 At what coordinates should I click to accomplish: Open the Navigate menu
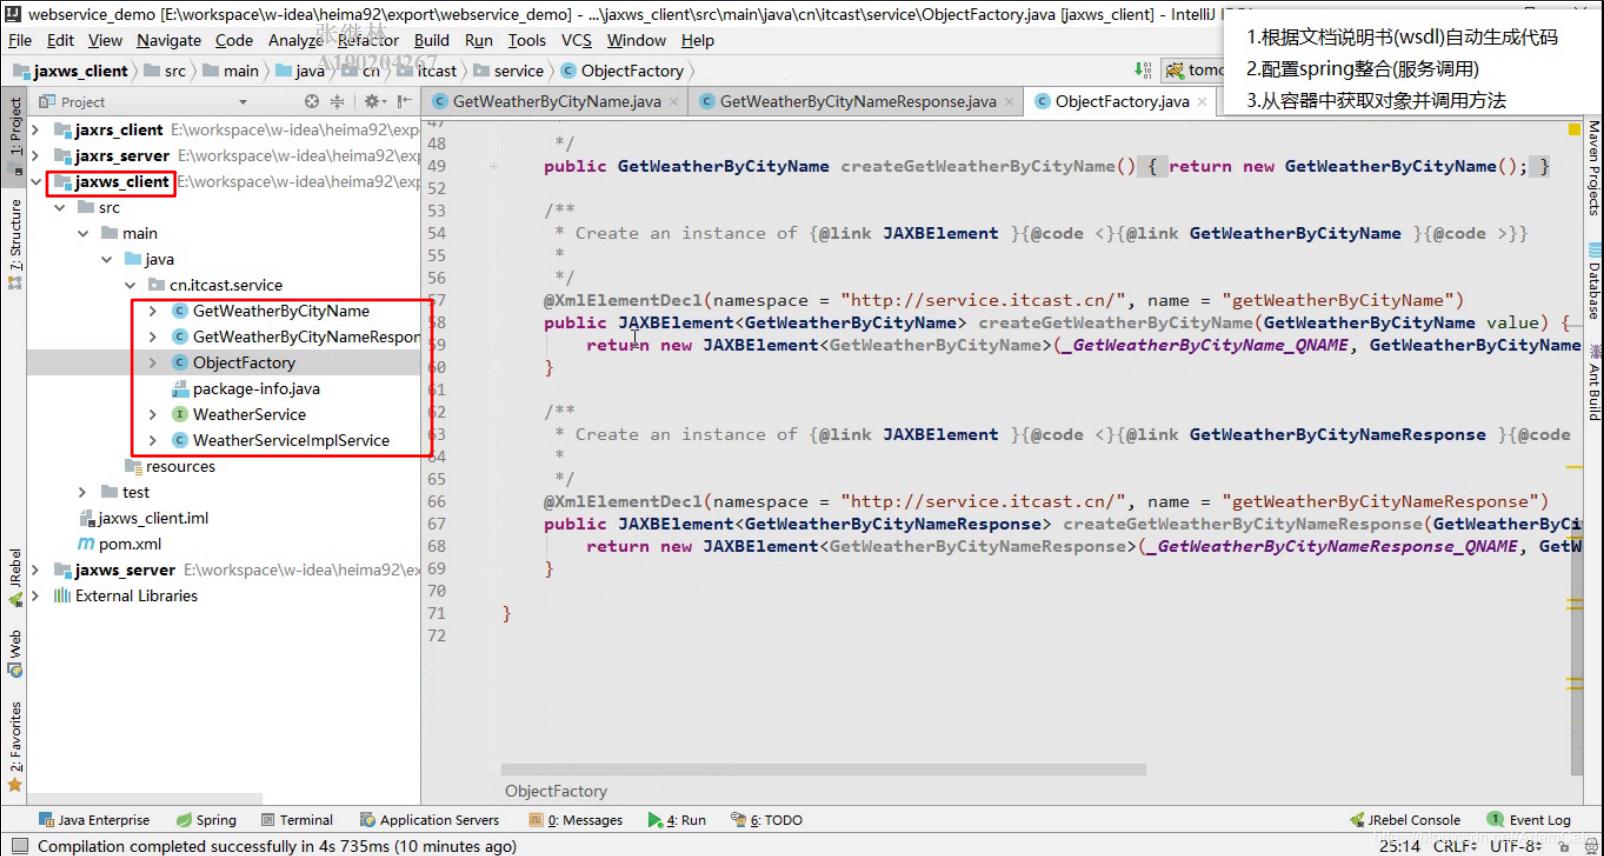169,40
